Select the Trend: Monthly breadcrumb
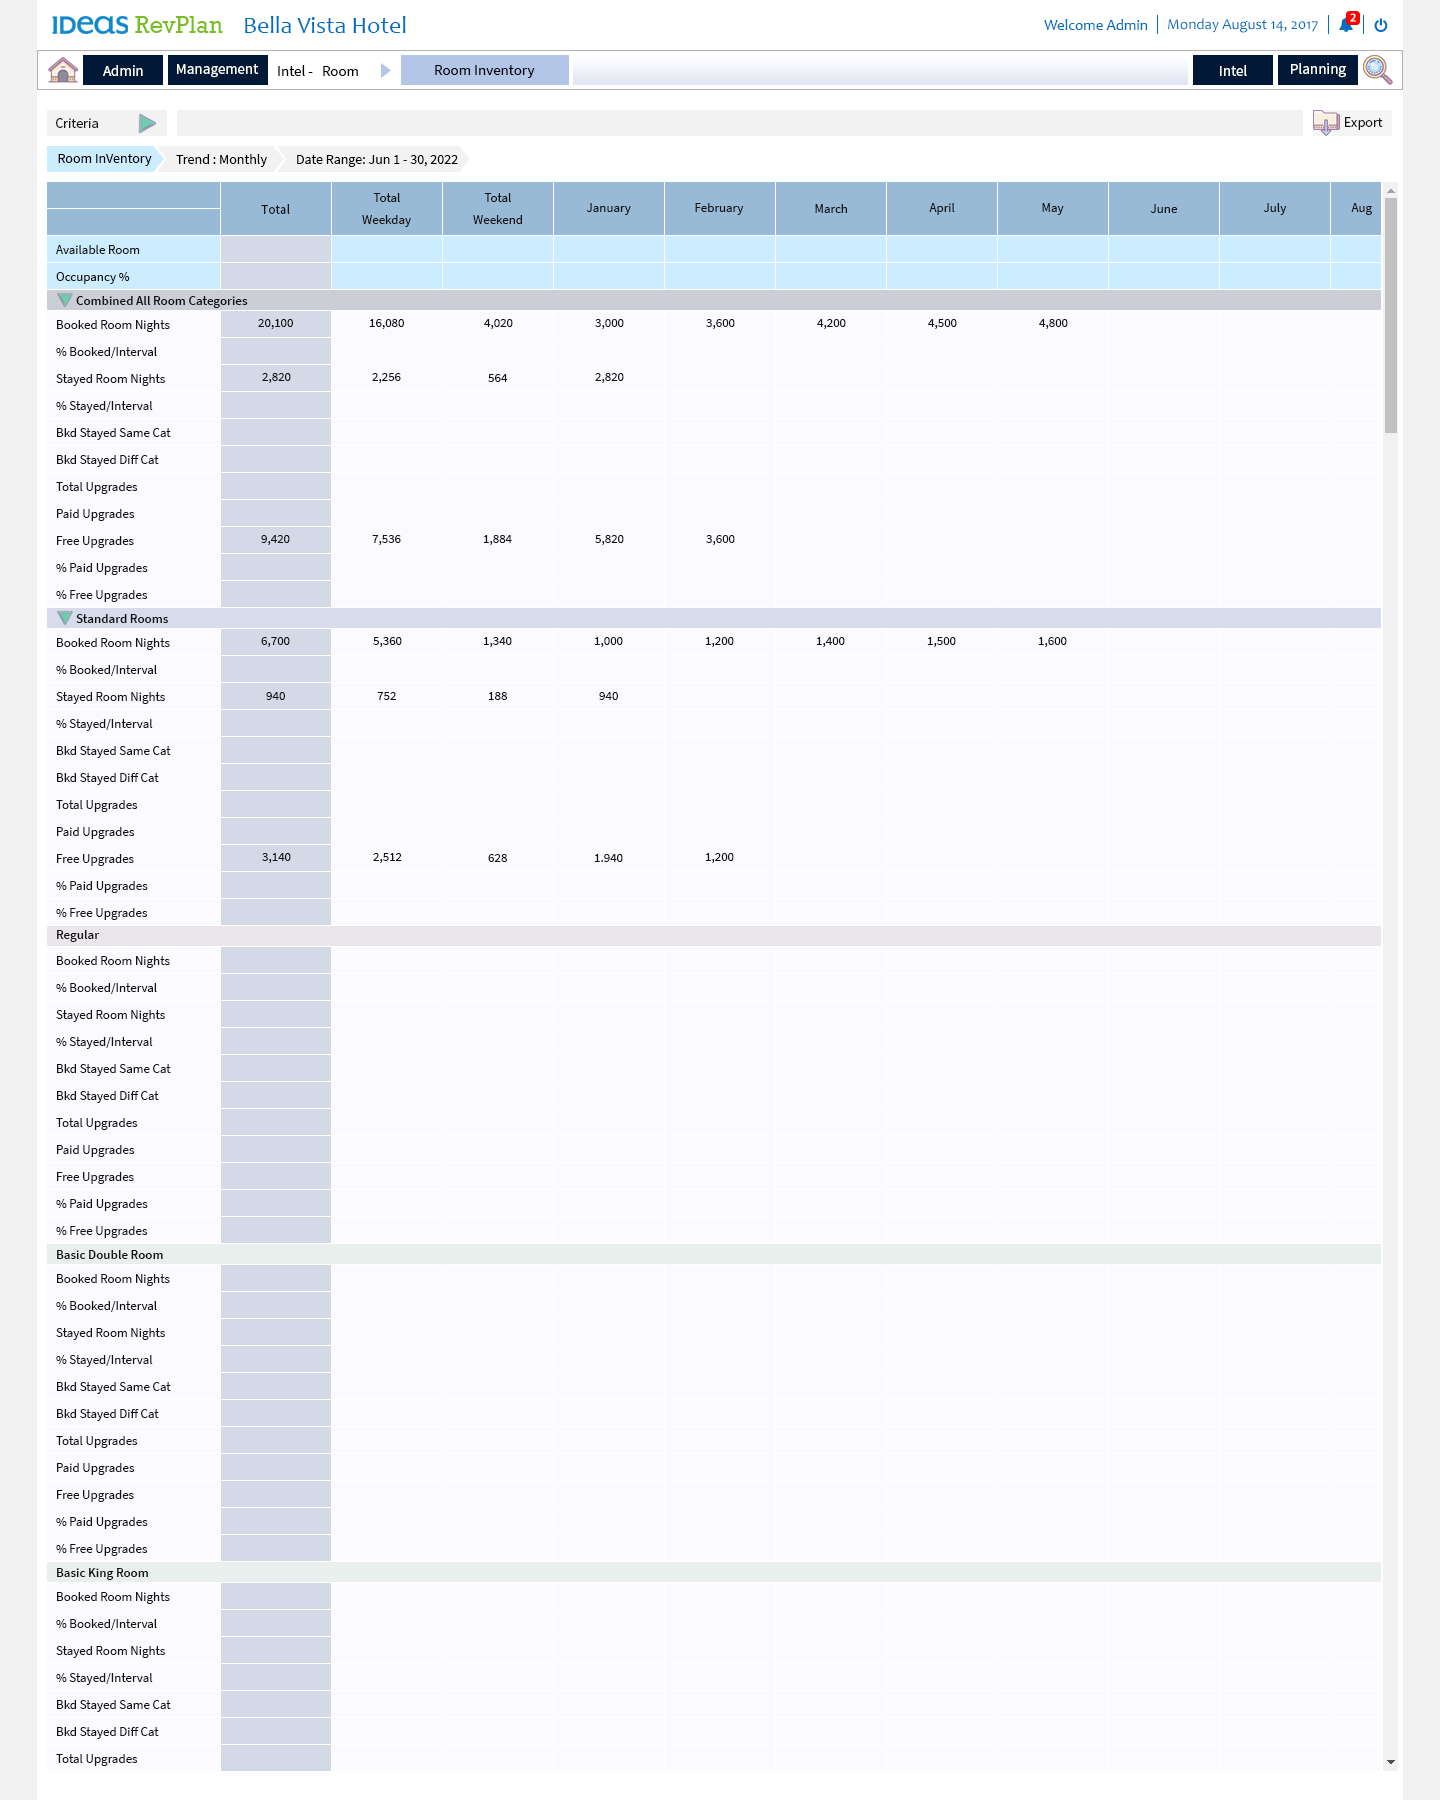This screenshot has height=1800, width=1440. [221, 160]
